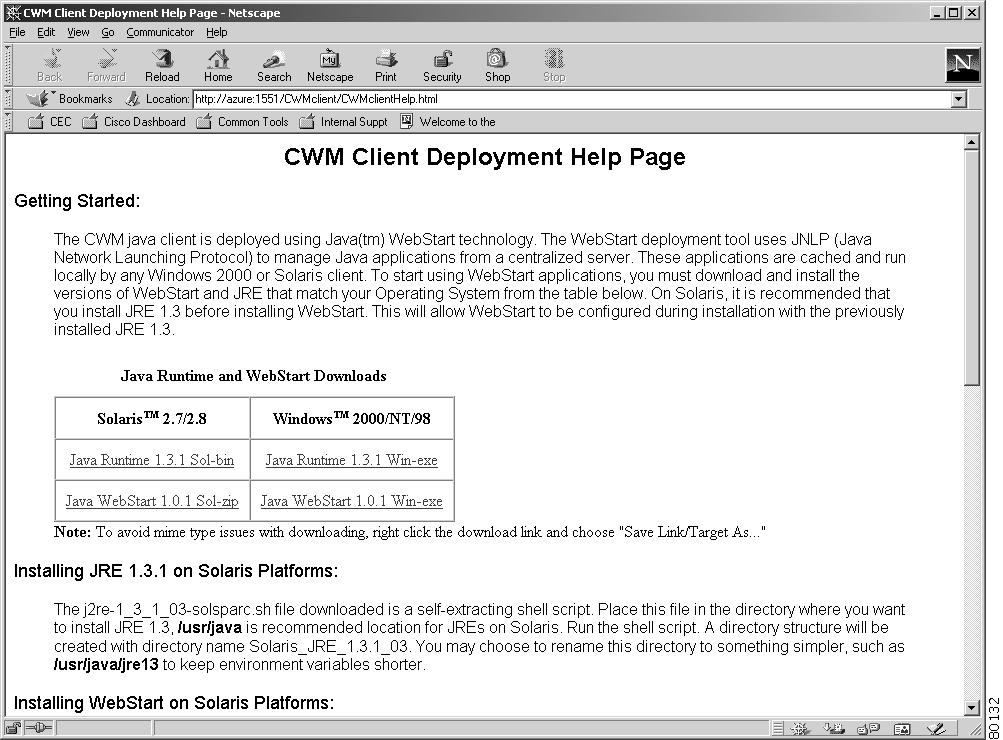
Task: Download Java WebStart 1.0.1 Win-exe
Action: [351, 501]
